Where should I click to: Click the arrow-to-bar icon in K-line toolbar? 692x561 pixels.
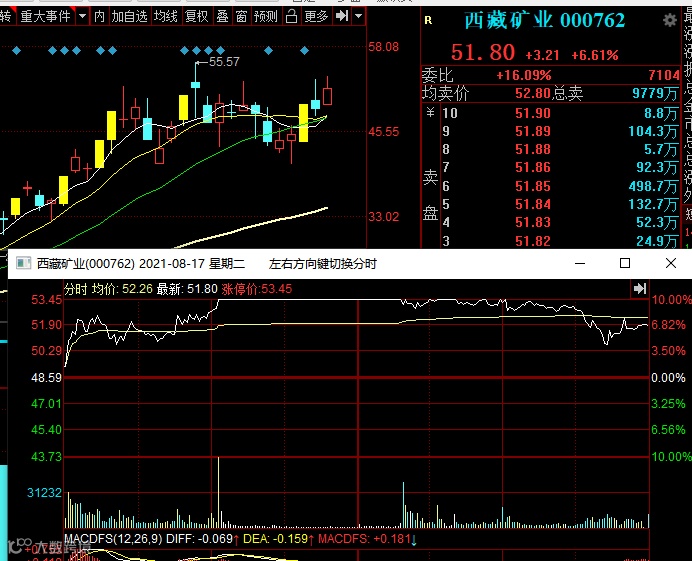click(342, 17)
